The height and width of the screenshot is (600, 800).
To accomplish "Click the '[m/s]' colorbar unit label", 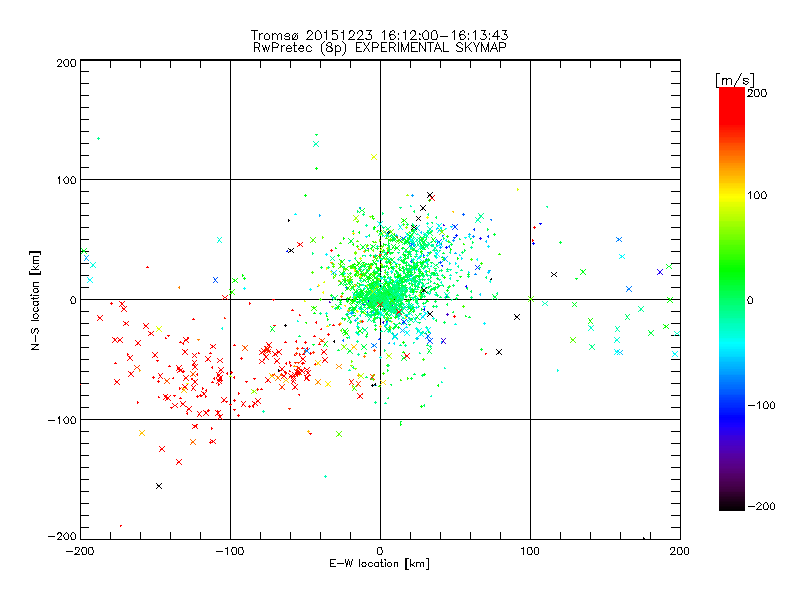I will pyautogui.click(x=735, y=80).
